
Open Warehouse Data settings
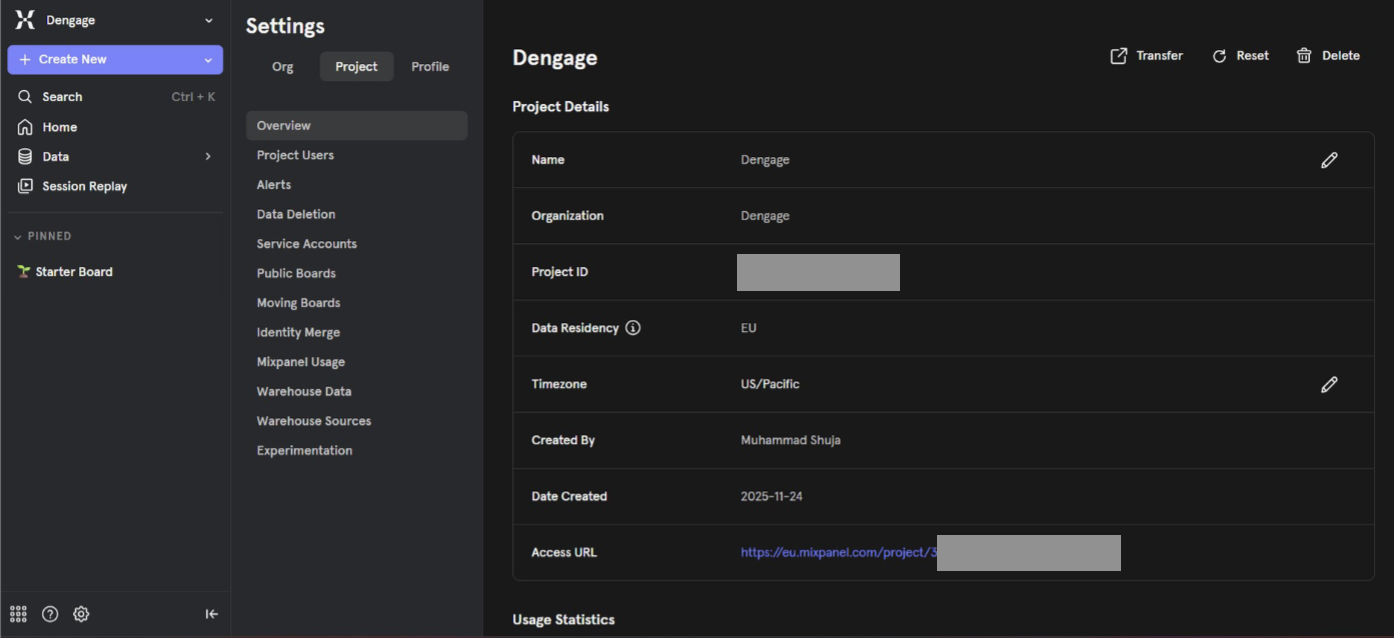[304, 392]
